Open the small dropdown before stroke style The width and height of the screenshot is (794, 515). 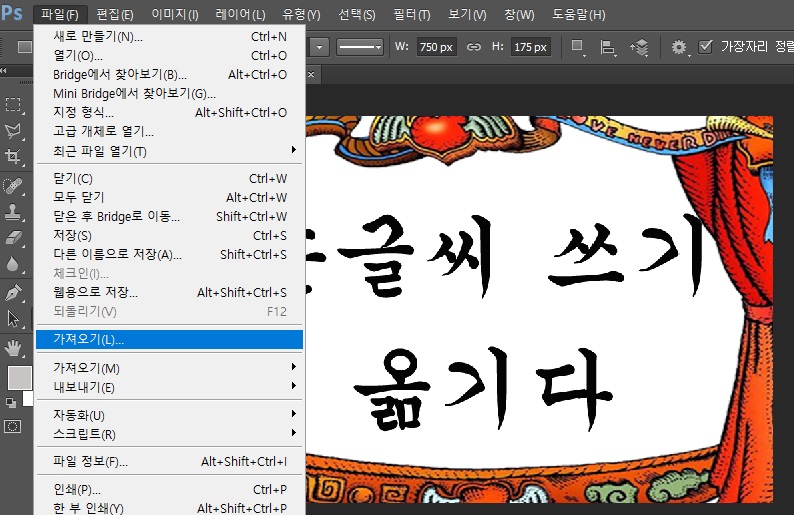(x=319, y=47)
